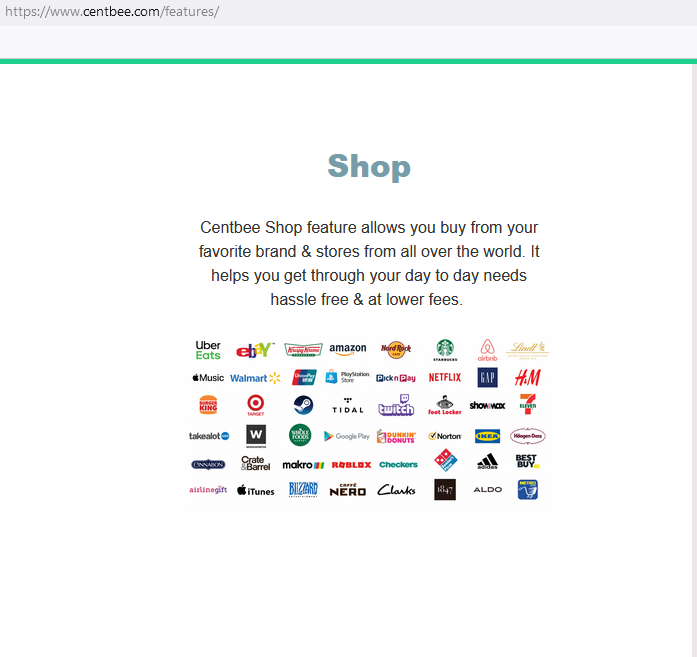Image resolution: width=697 pixels, height=657 pixels.
Task: Pick the Lindt logo
Action: (x=528, y=350)
